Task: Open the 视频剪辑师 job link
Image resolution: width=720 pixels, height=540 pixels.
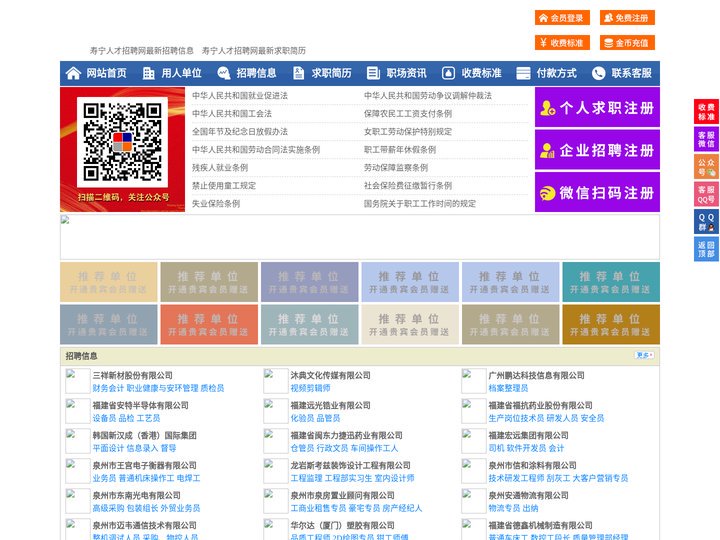Action: (x=310, y=388)
